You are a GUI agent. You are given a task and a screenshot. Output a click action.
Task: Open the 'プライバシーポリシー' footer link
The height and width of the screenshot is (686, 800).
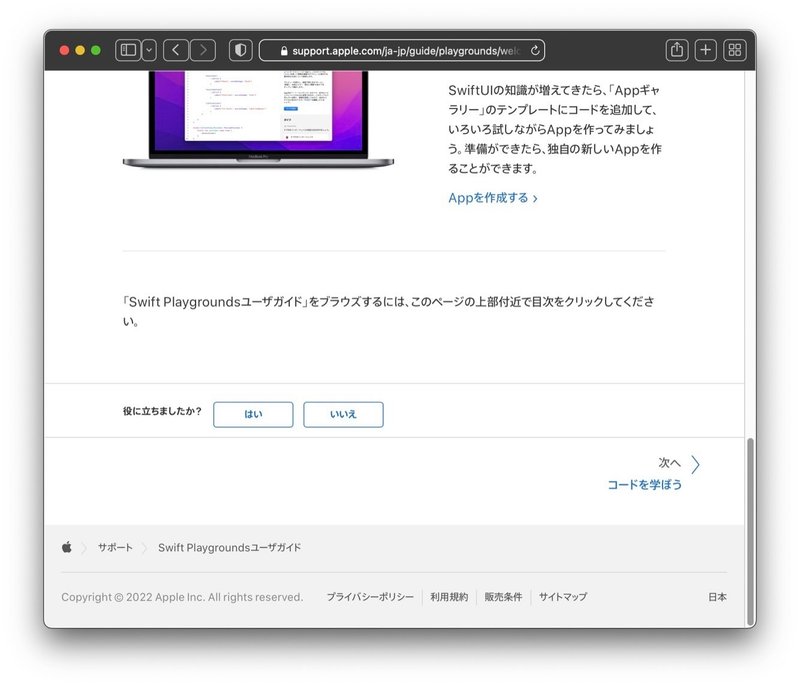click(370, 597)
